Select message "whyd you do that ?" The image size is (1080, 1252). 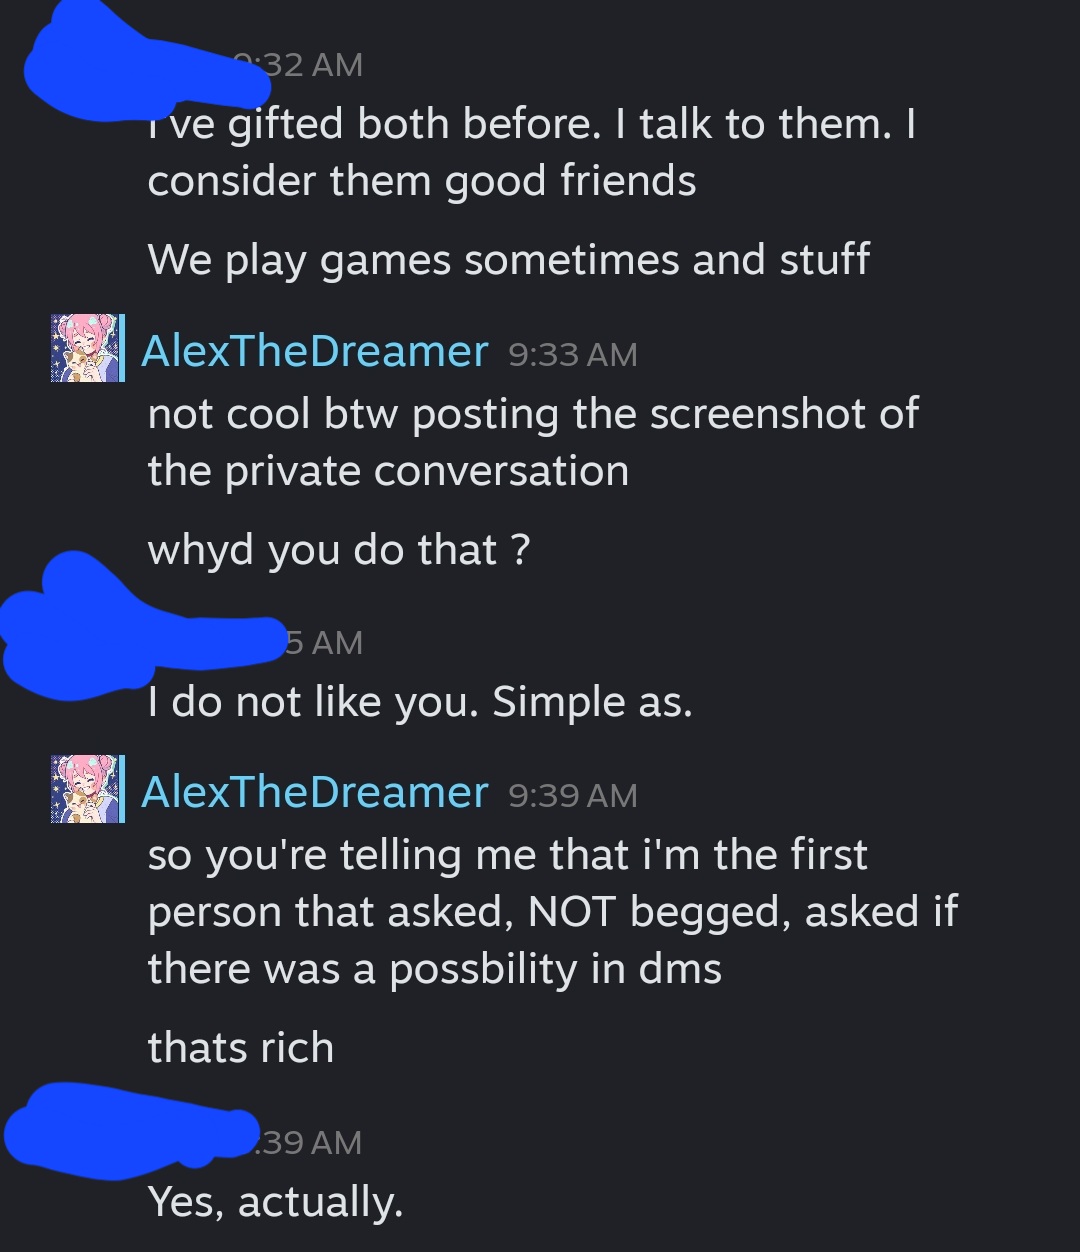[339, 551]
